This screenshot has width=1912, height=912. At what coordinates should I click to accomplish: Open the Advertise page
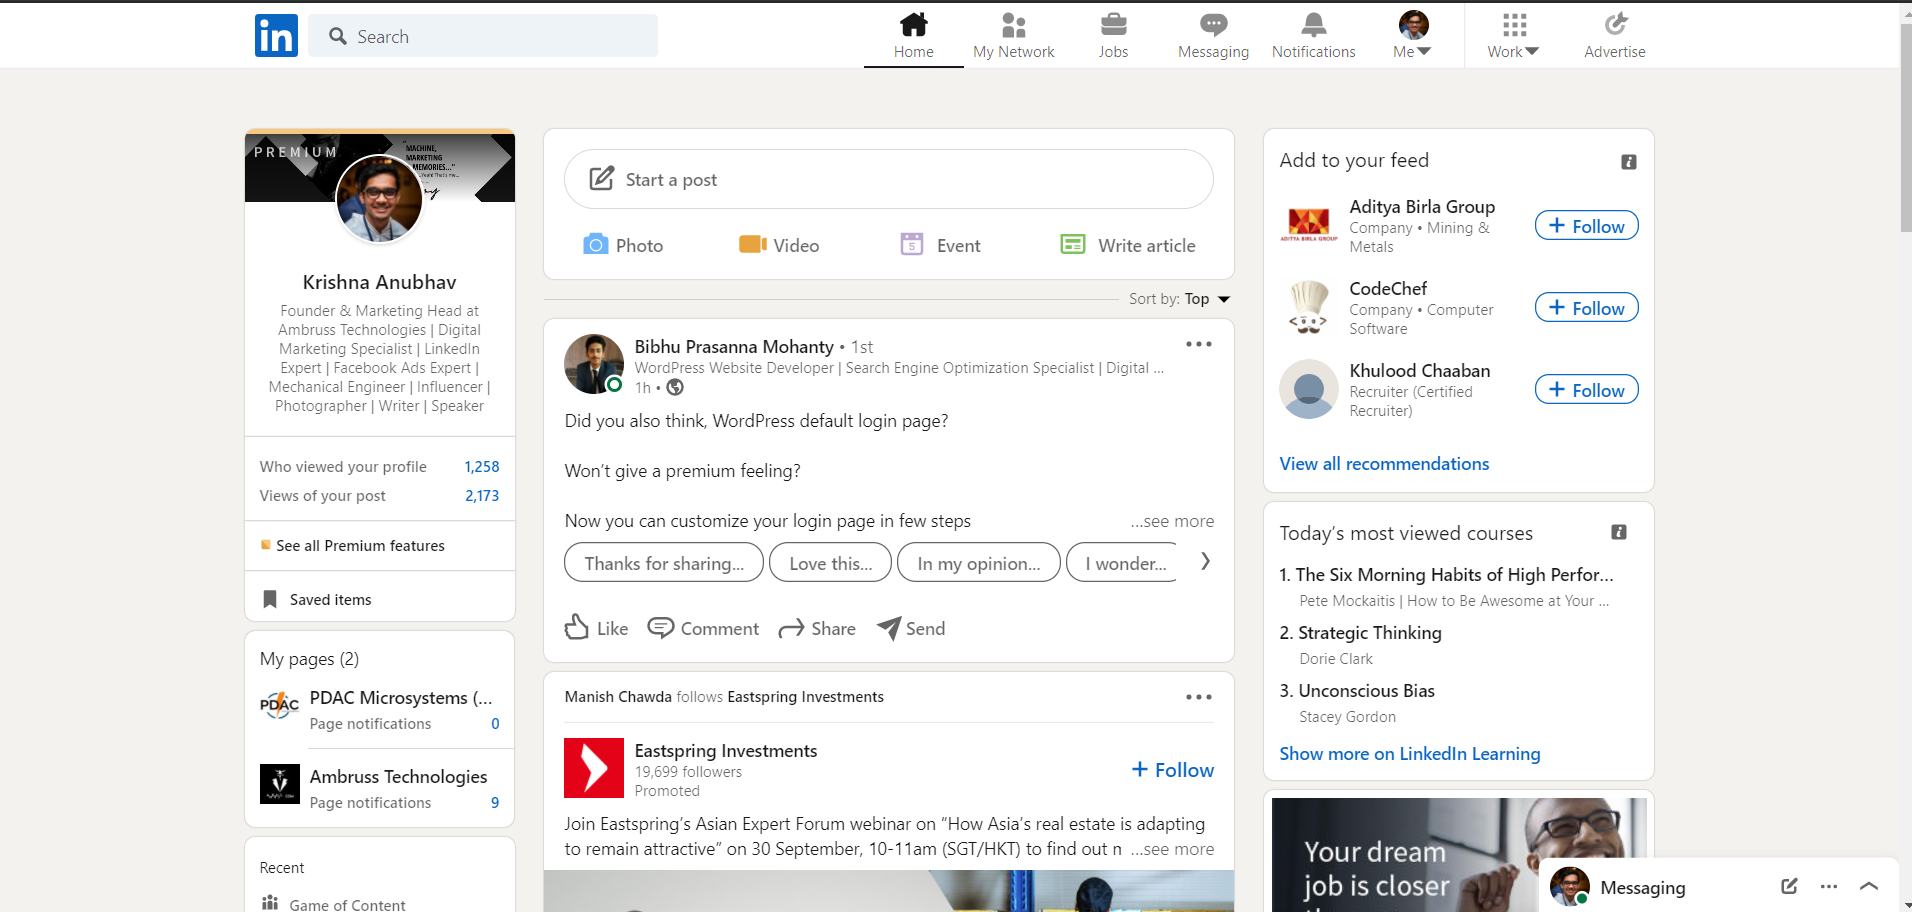1615,36
